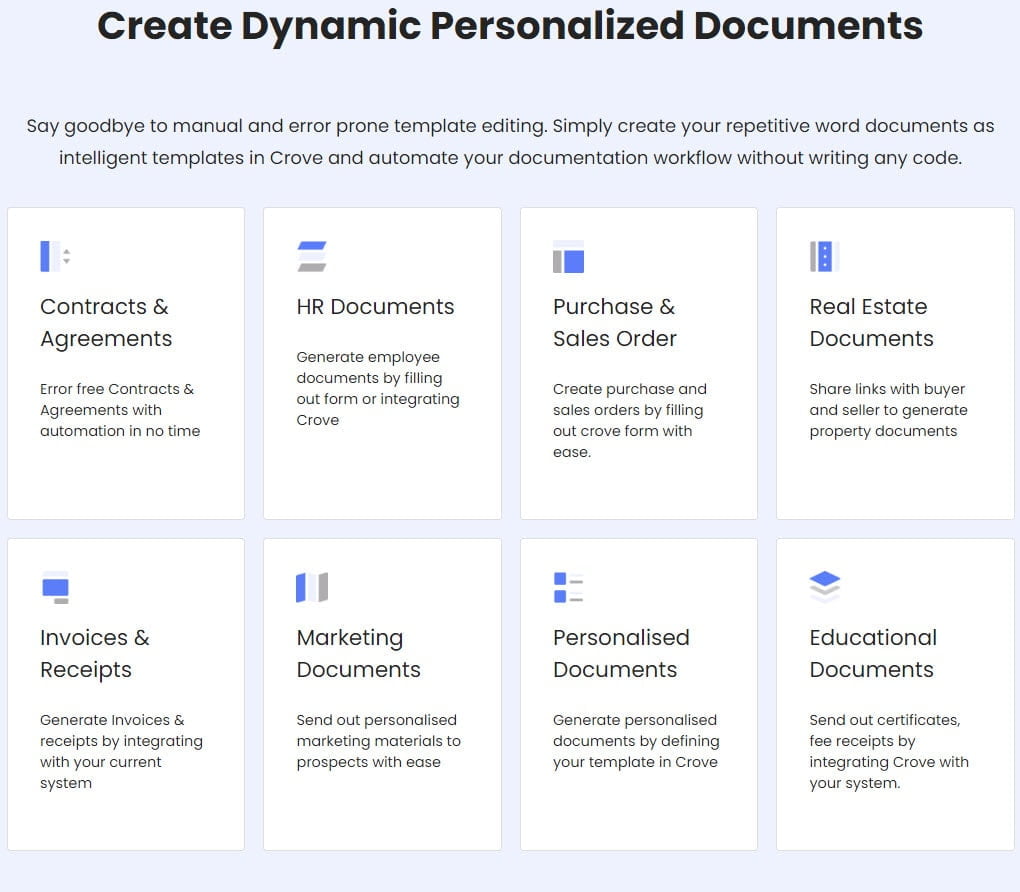Select the HR Documents heading

(375, 307)
